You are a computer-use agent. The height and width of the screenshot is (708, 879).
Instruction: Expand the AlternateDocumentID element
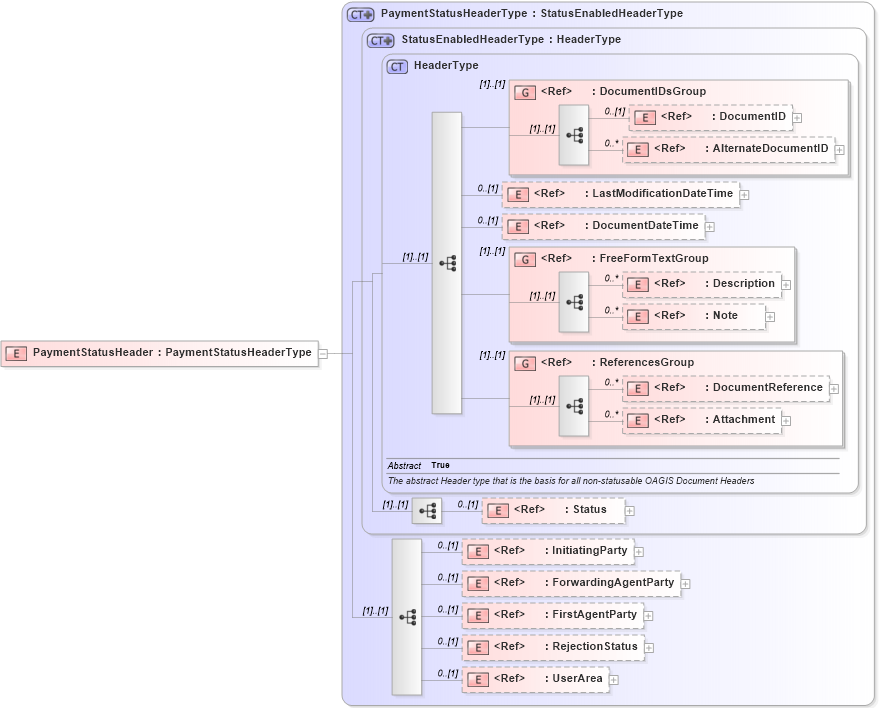pos(838,148)
